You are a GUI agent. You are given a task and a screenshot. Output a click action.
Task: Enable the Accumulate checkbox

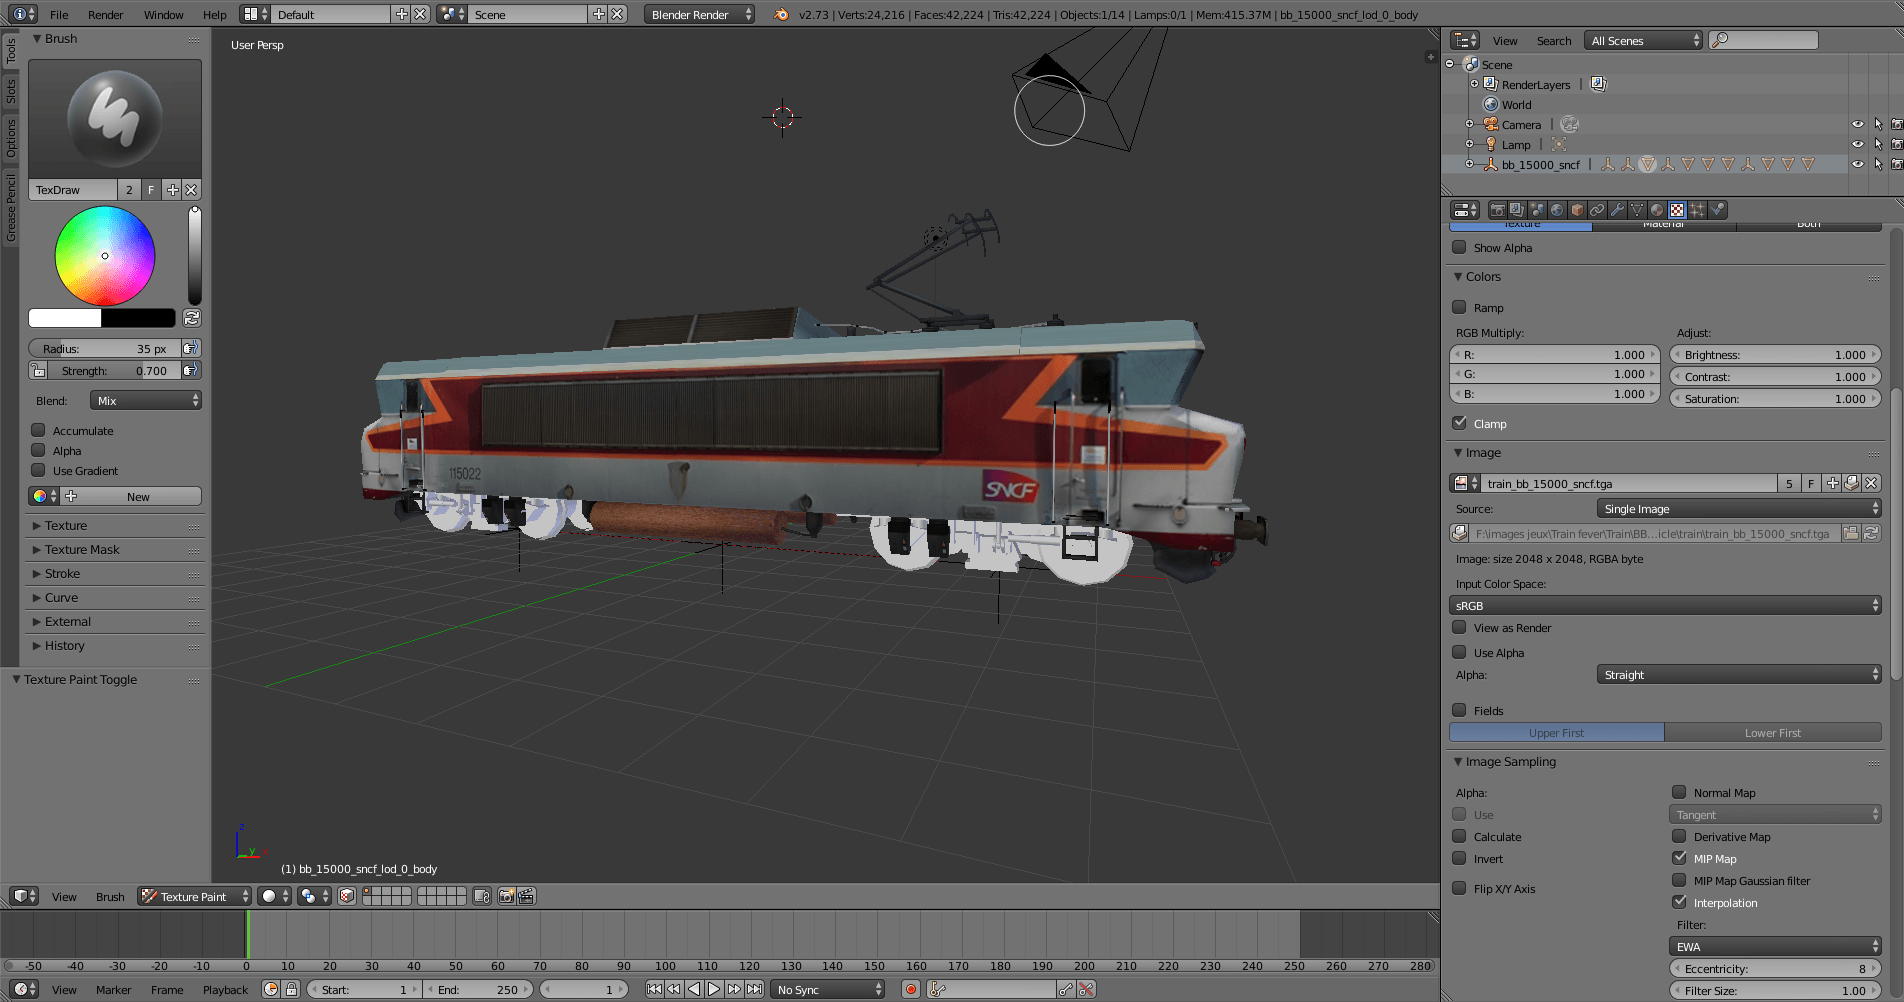(x=39, y=430)
